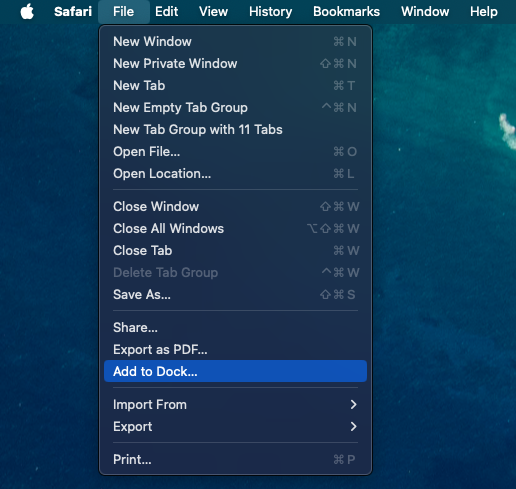Open the Bookmarks menu

click(346, 12)
